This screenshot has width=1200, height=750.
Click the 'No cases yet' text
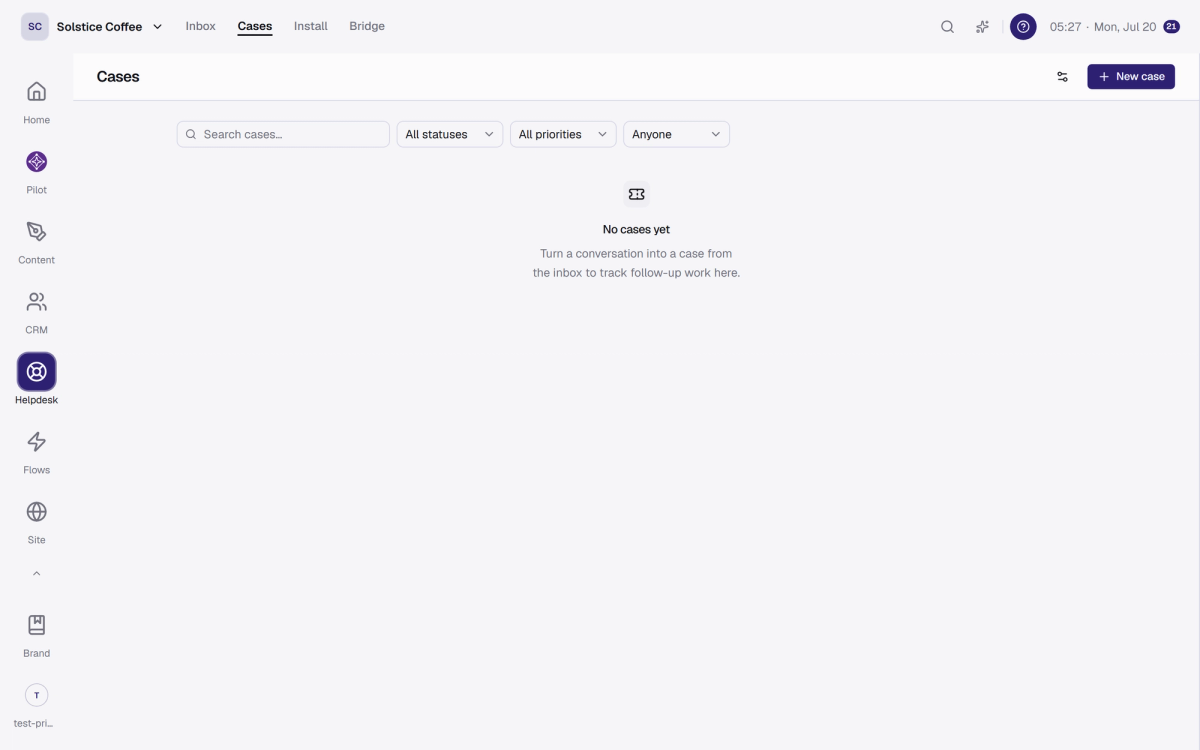tap(636, 230)
